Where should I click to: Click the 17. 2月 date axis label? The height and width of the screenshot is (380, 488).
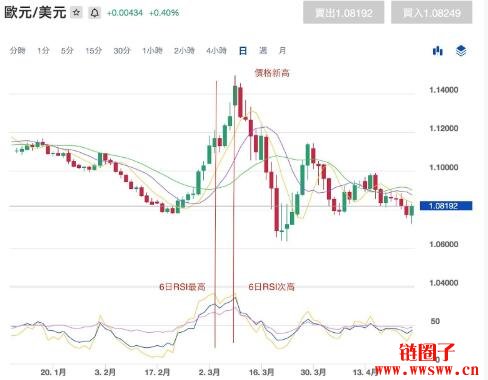coord(157,372)
